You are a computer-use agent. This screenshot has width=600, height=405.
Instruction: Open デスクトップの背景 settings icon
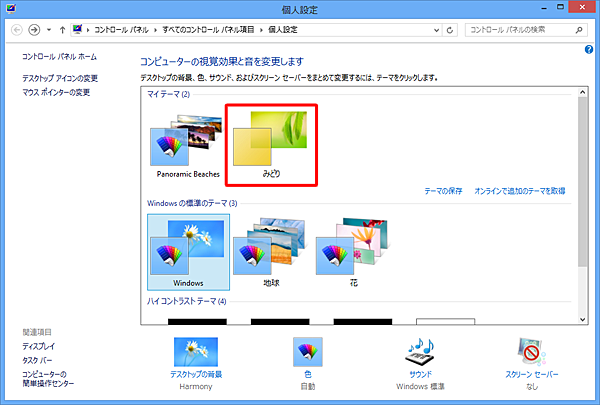196,352
